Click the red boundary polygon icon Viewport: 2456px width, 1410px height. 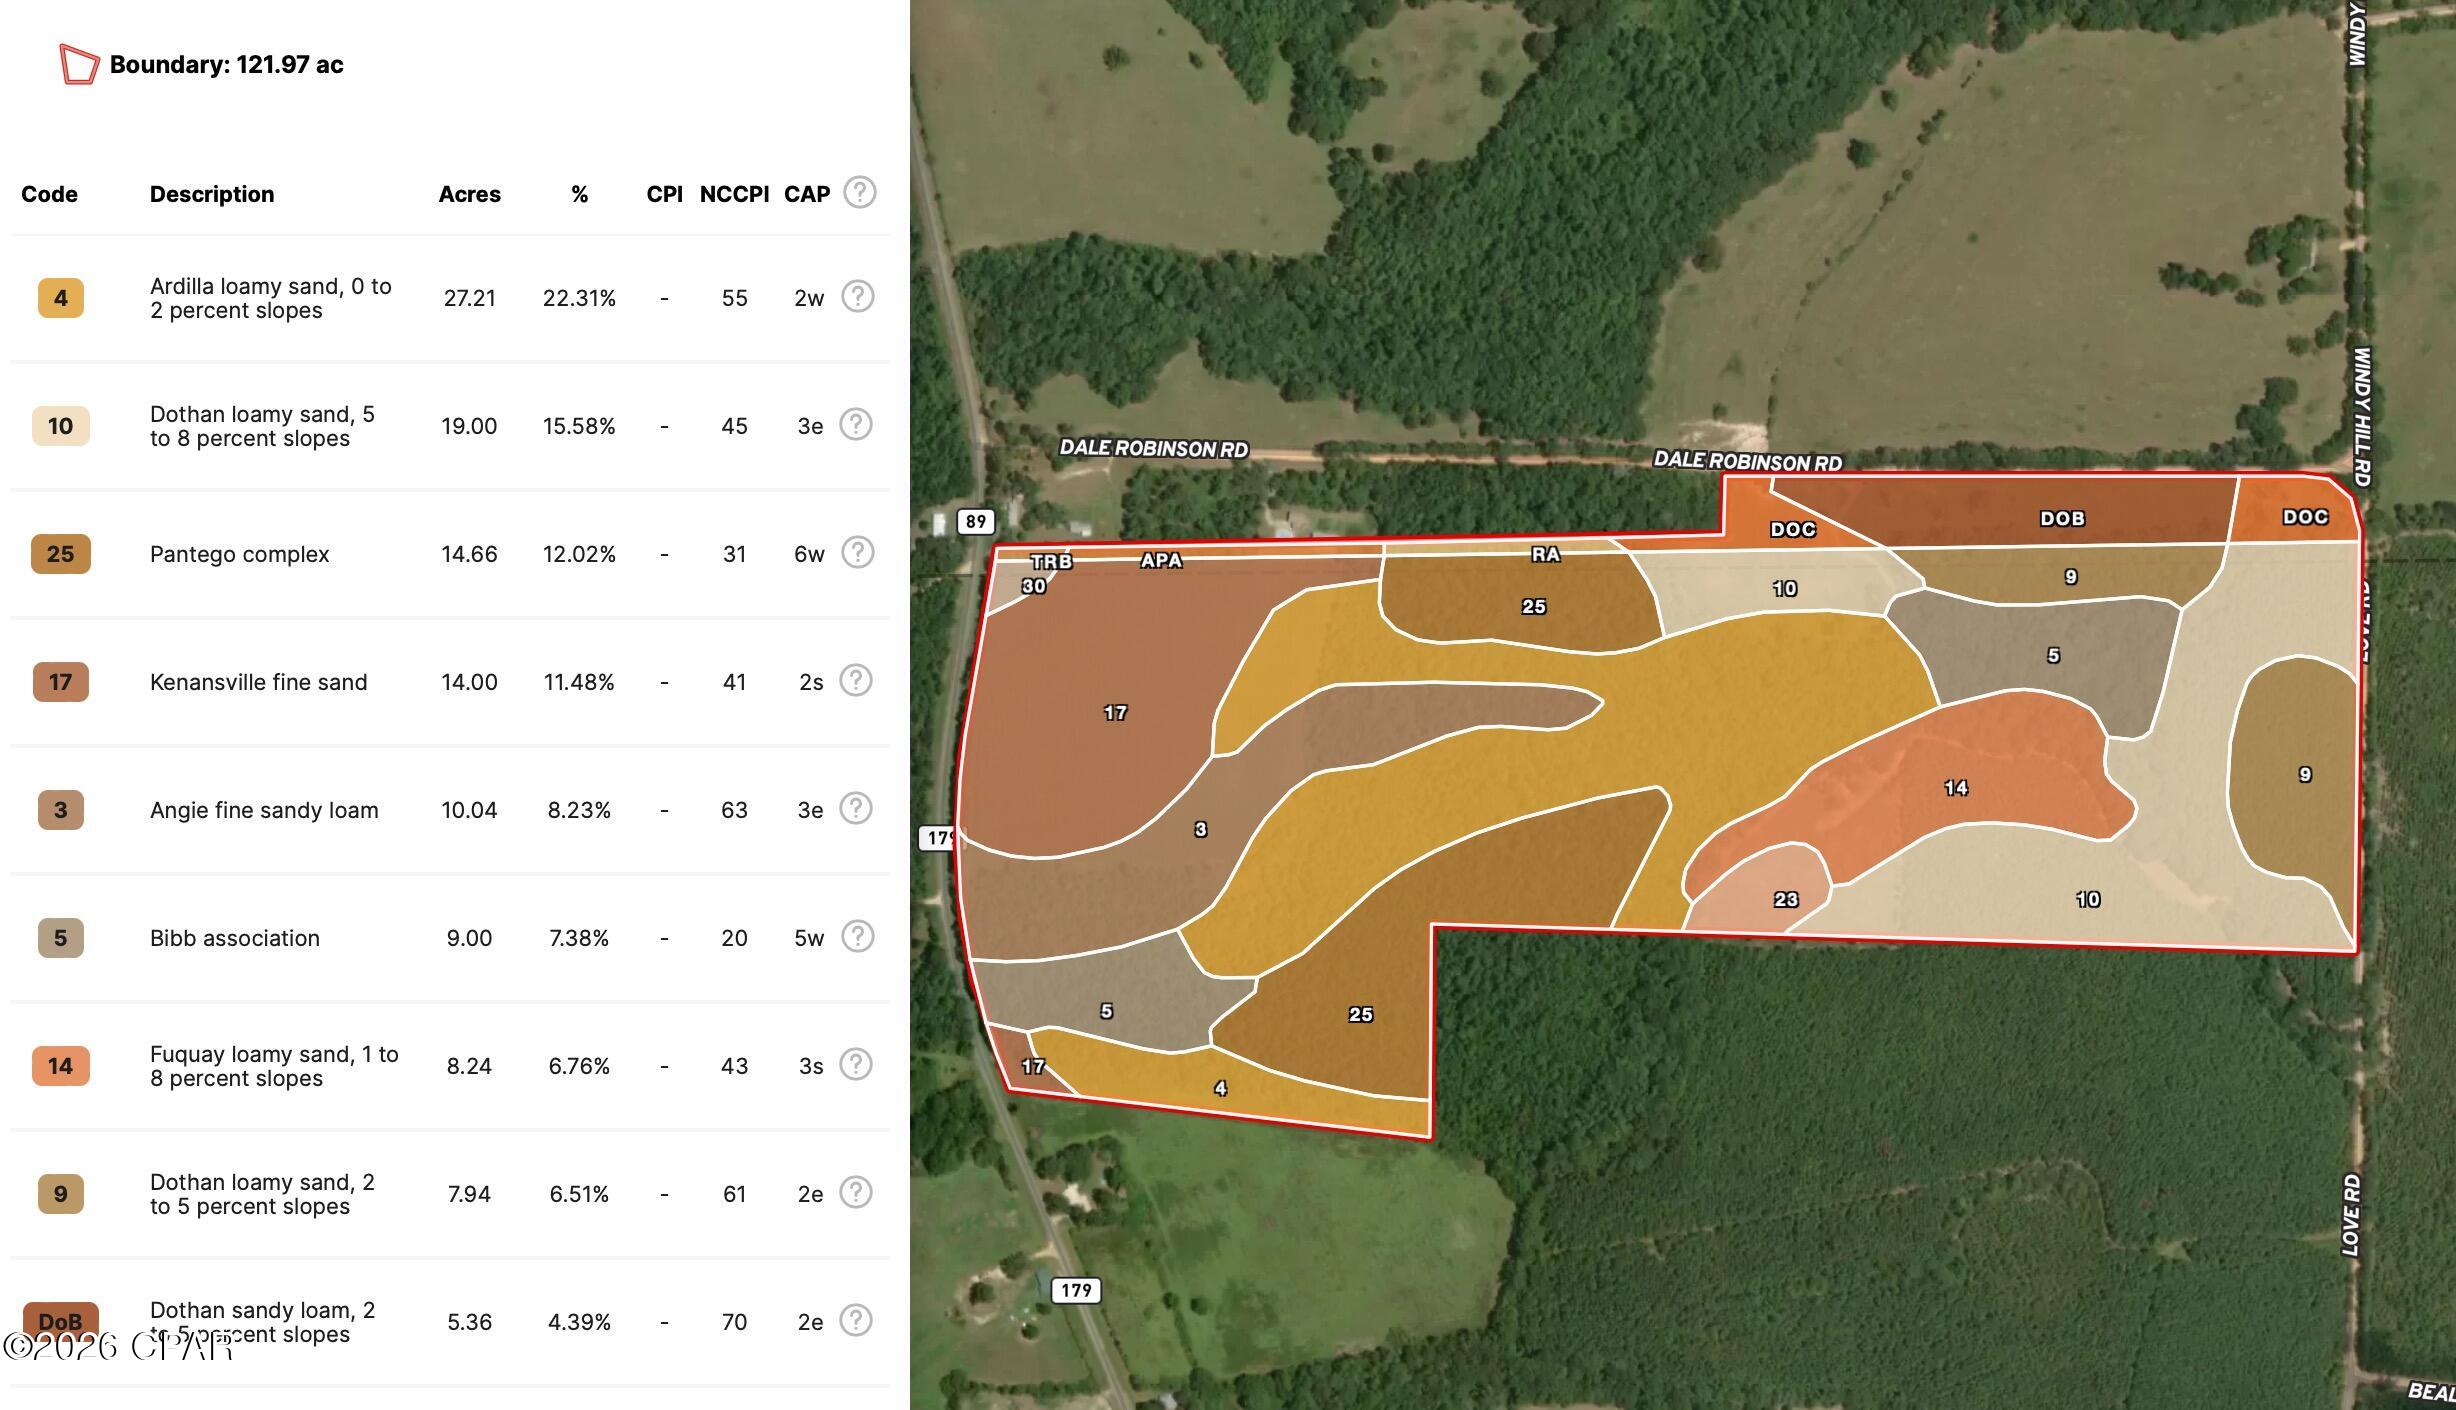(79, 65)
